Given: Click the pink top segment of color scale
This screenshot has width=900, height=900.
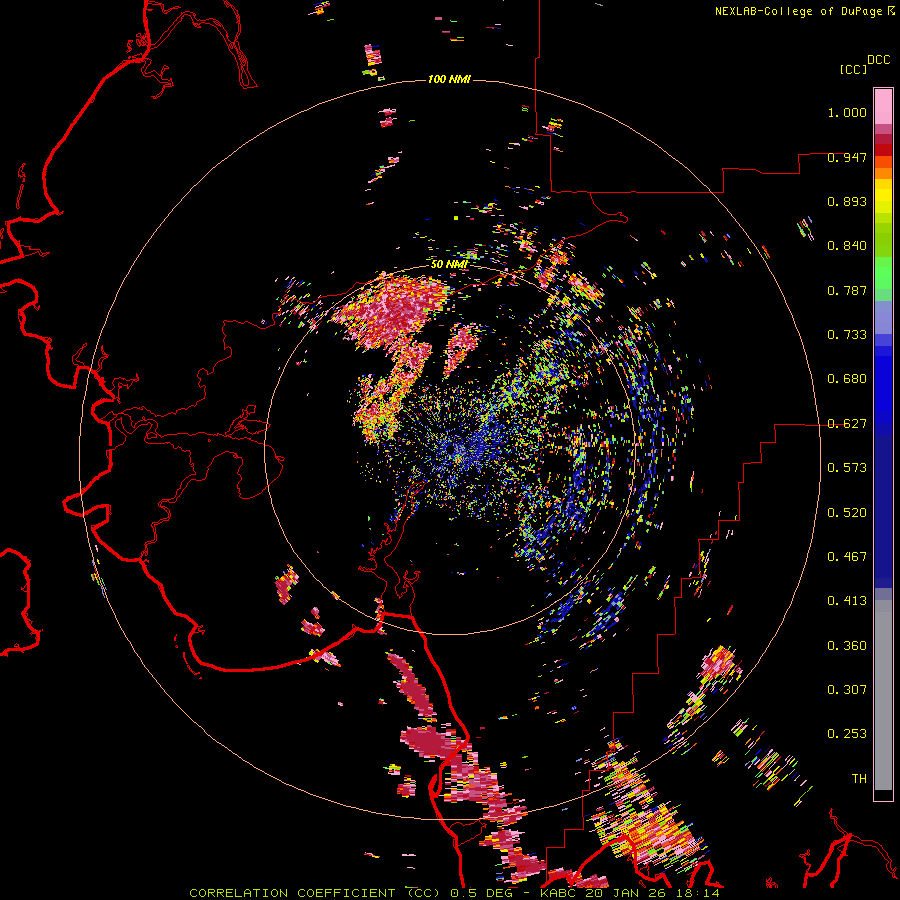Looking at the screenshot, I should click(x=883, y=106).
